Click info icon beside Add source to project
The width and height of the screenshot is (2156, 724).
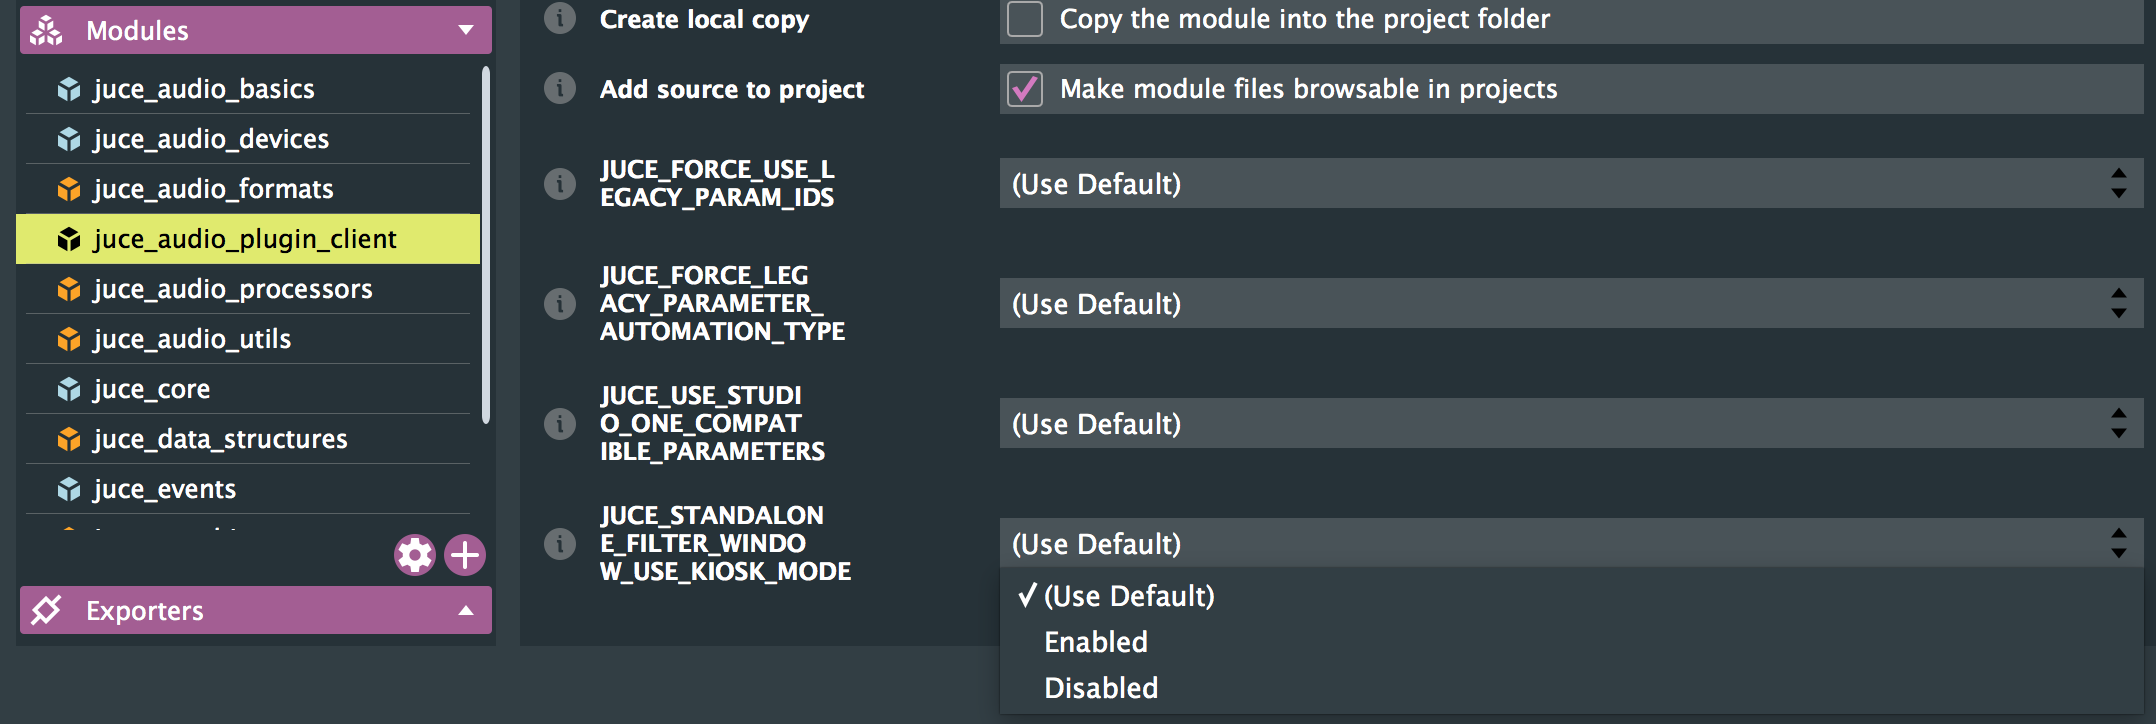560,88
